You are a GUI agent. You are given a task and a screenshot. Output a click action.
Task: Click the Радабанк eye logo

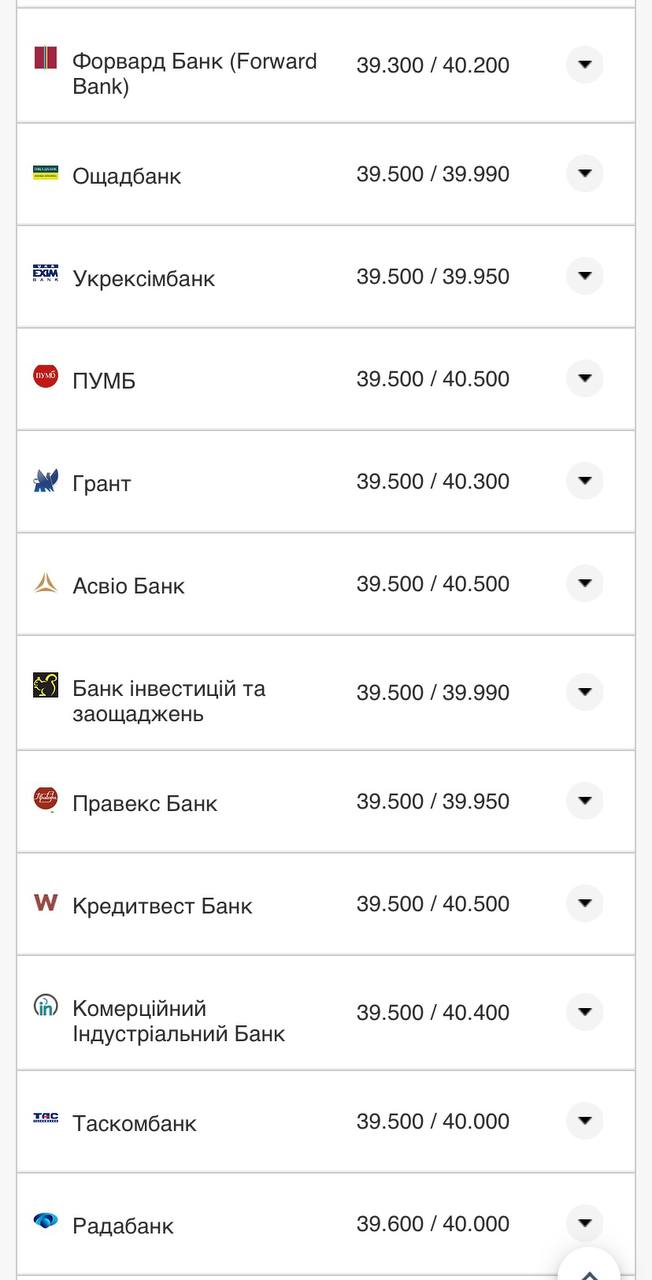point(44,1222)
